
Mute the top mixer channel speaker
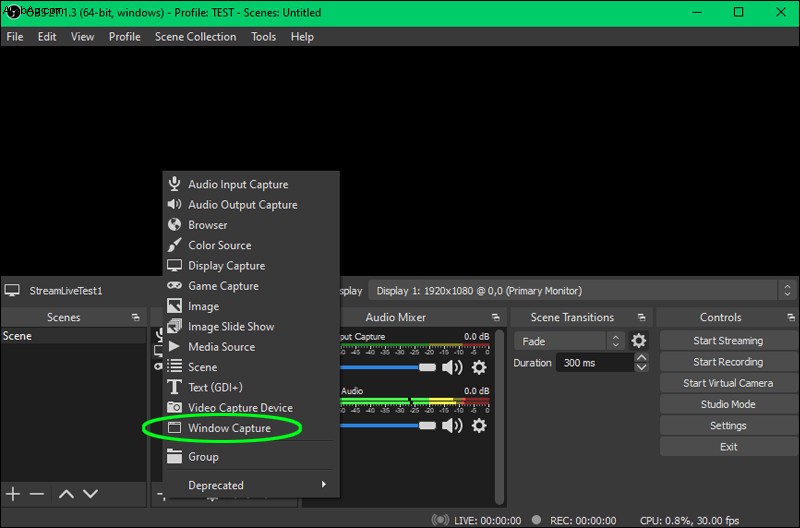click(452, 367)
